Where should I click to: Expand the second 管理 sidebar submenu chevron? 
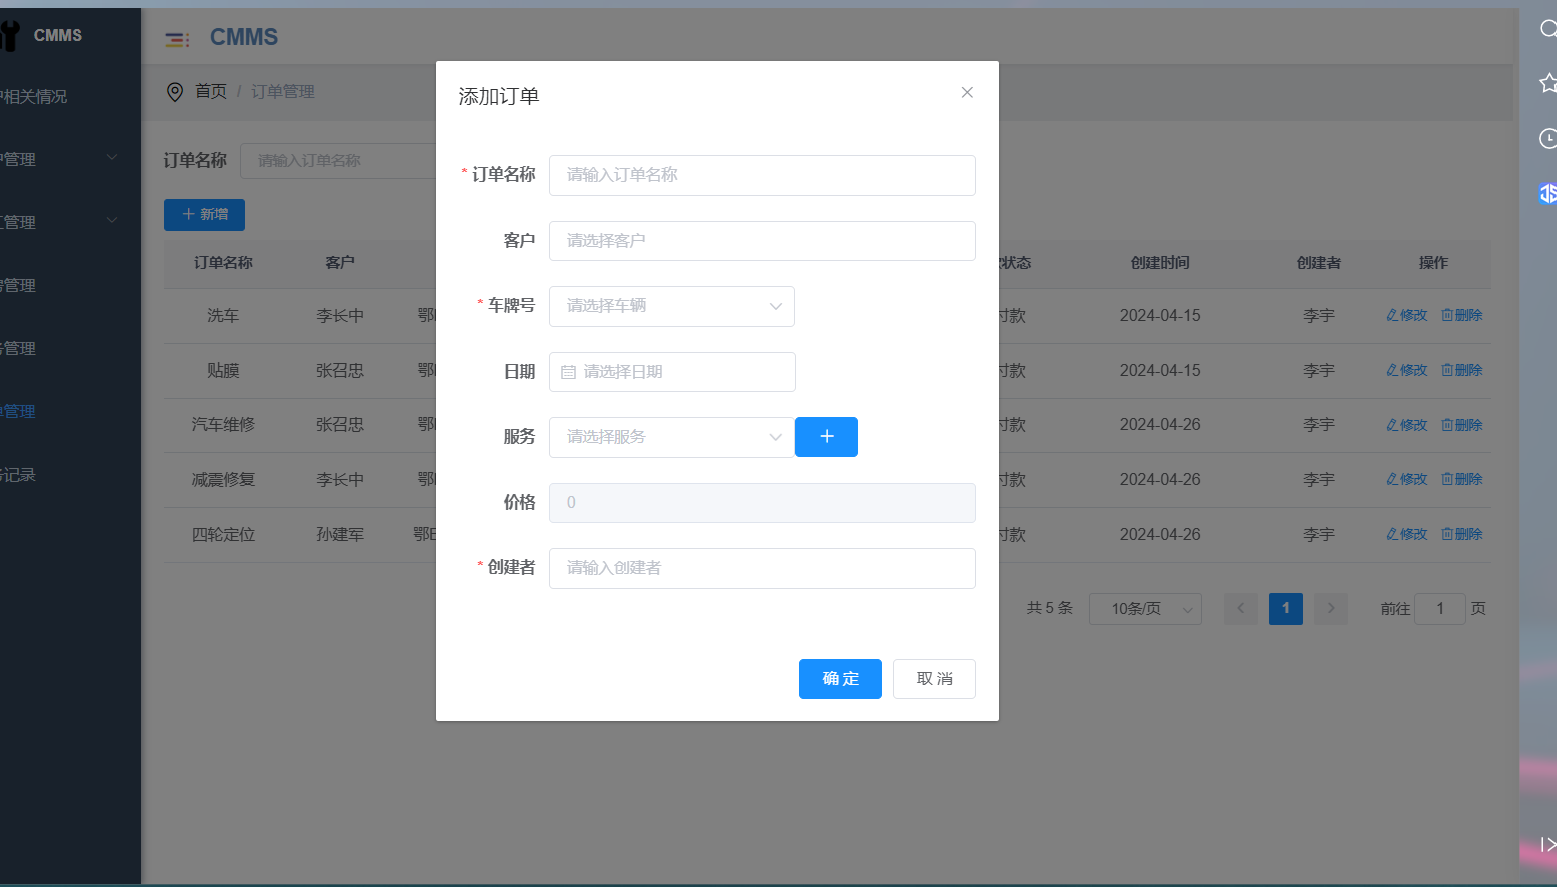(x=112, y=221)
